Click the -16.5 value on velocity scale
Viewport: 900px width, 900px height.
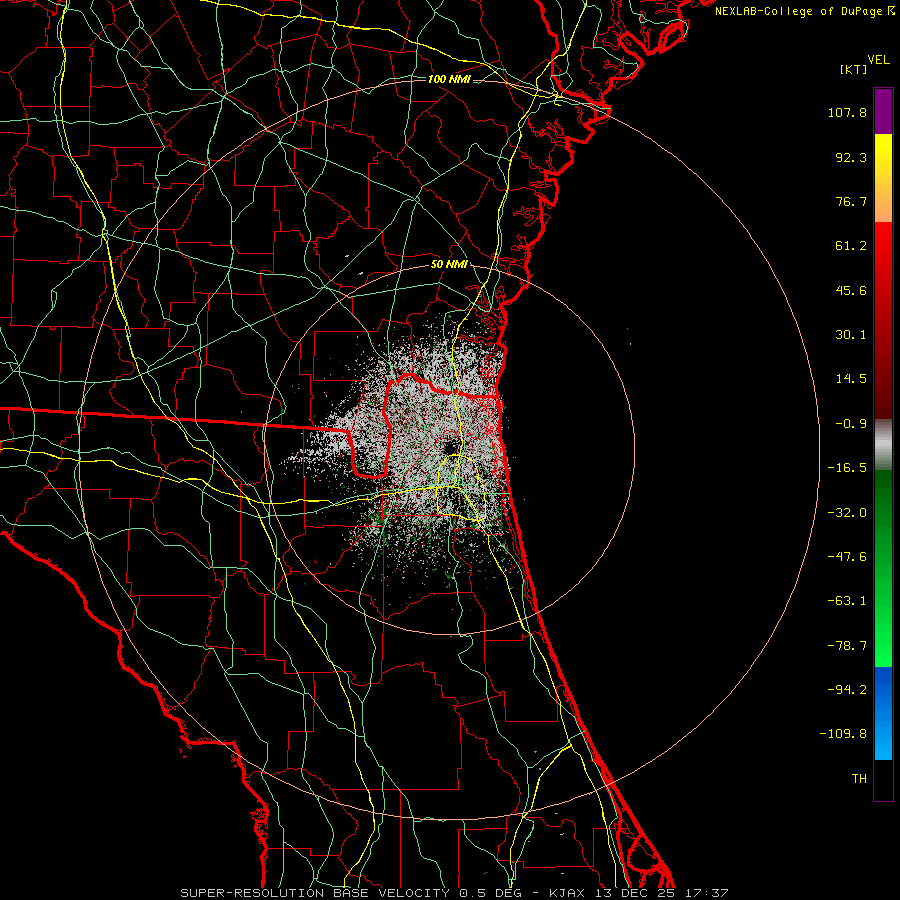[847, 468]
